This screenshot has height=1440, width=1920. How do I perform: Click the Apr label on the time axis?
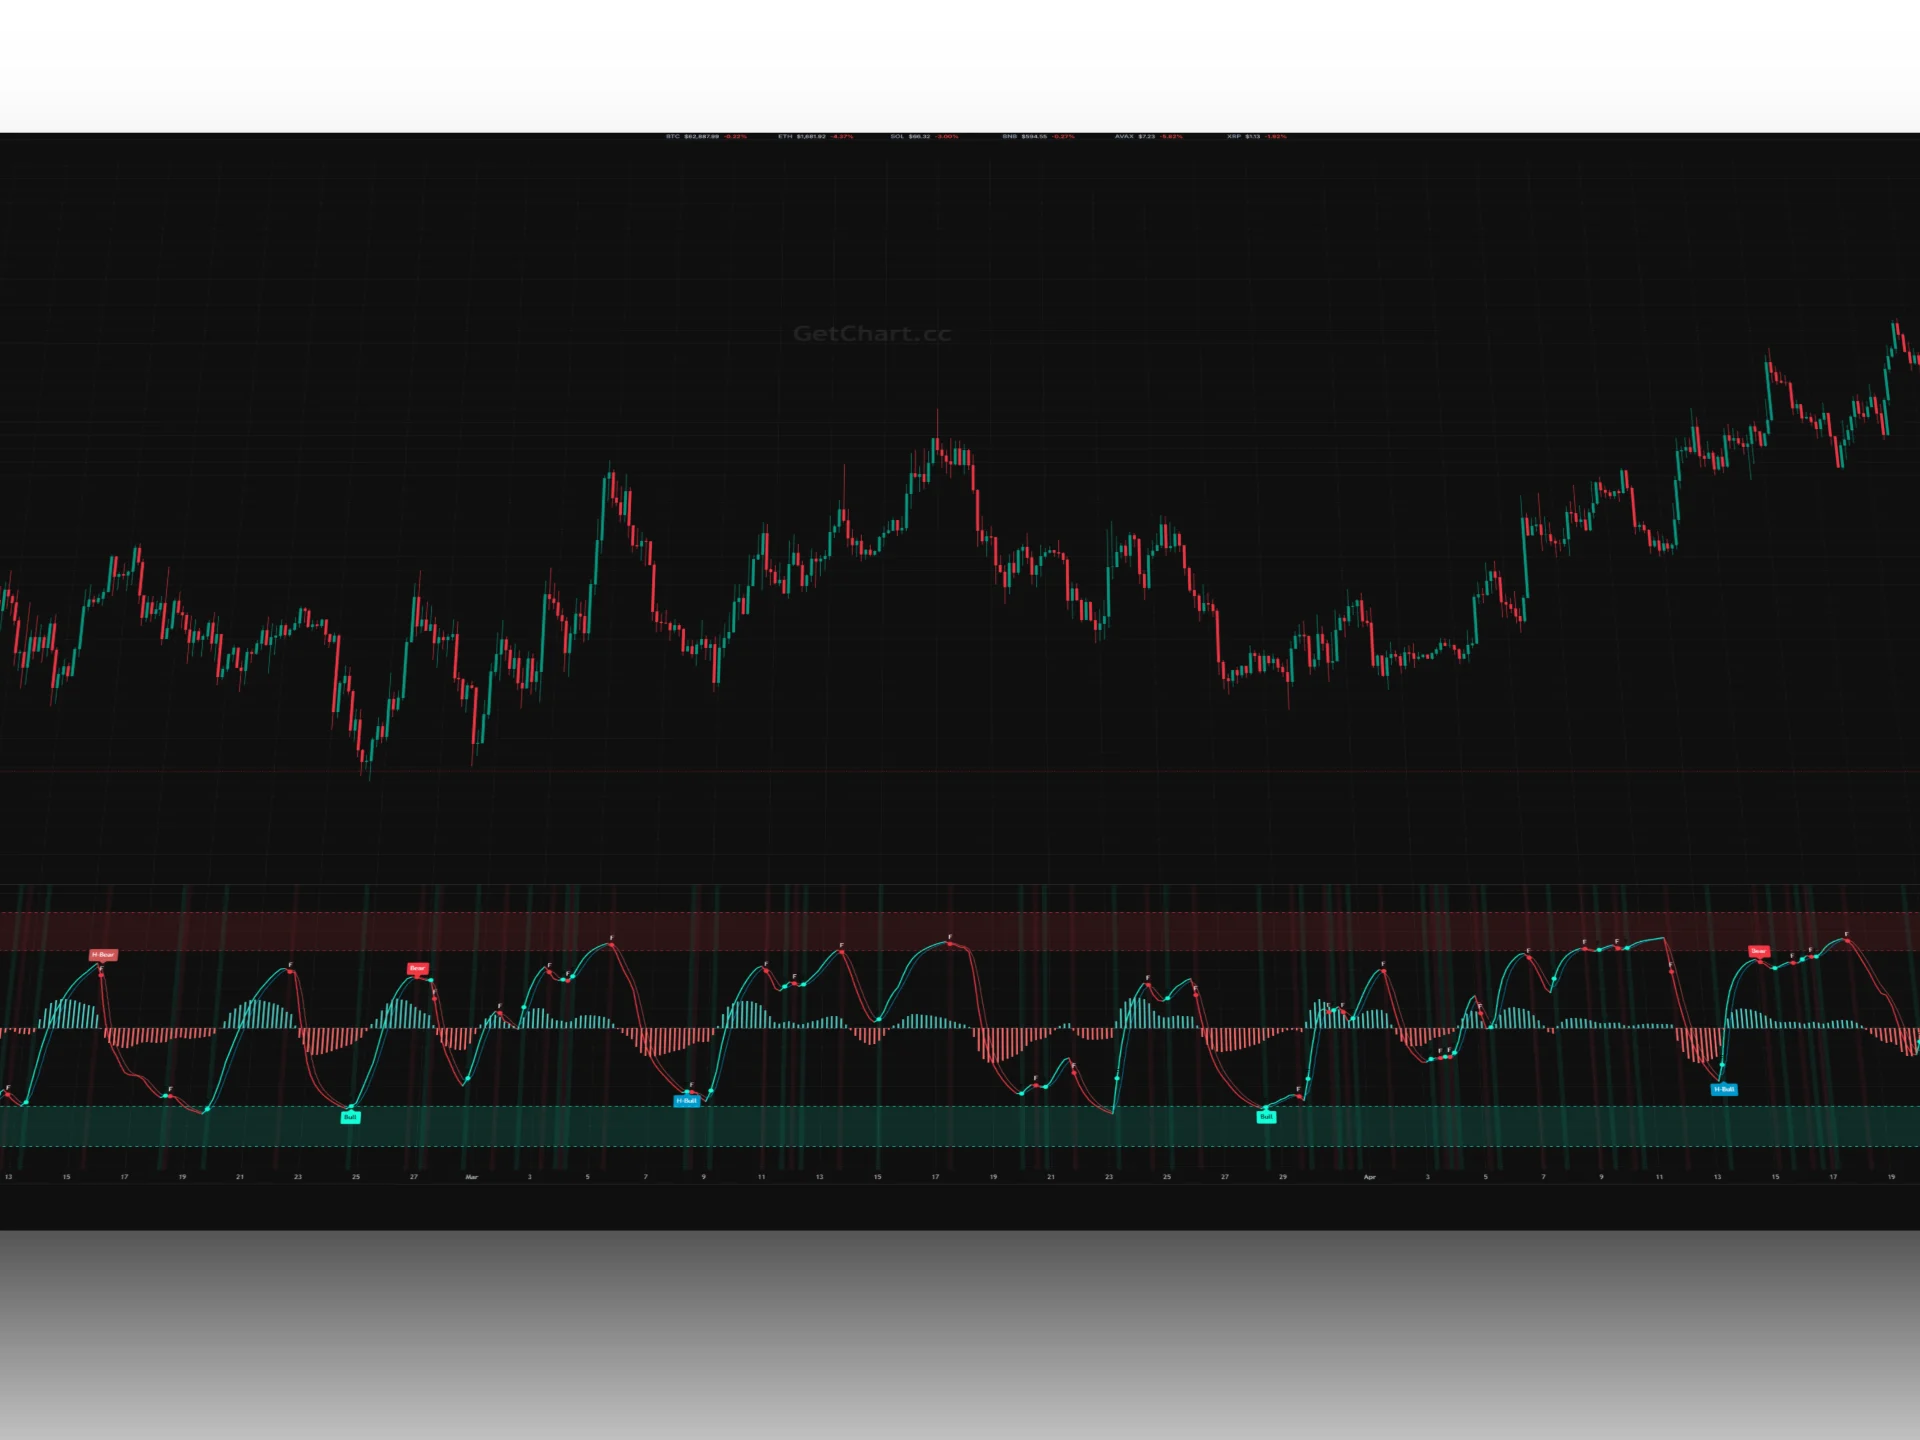(x=1370, y=1177)
